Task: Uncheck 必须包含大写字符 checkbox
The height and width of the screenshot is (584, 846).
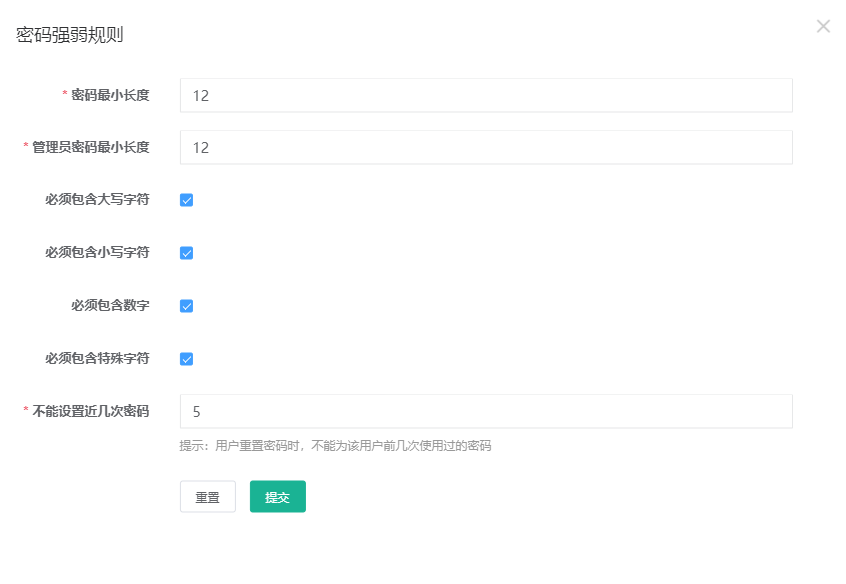Action: click(x=186, y=199)
